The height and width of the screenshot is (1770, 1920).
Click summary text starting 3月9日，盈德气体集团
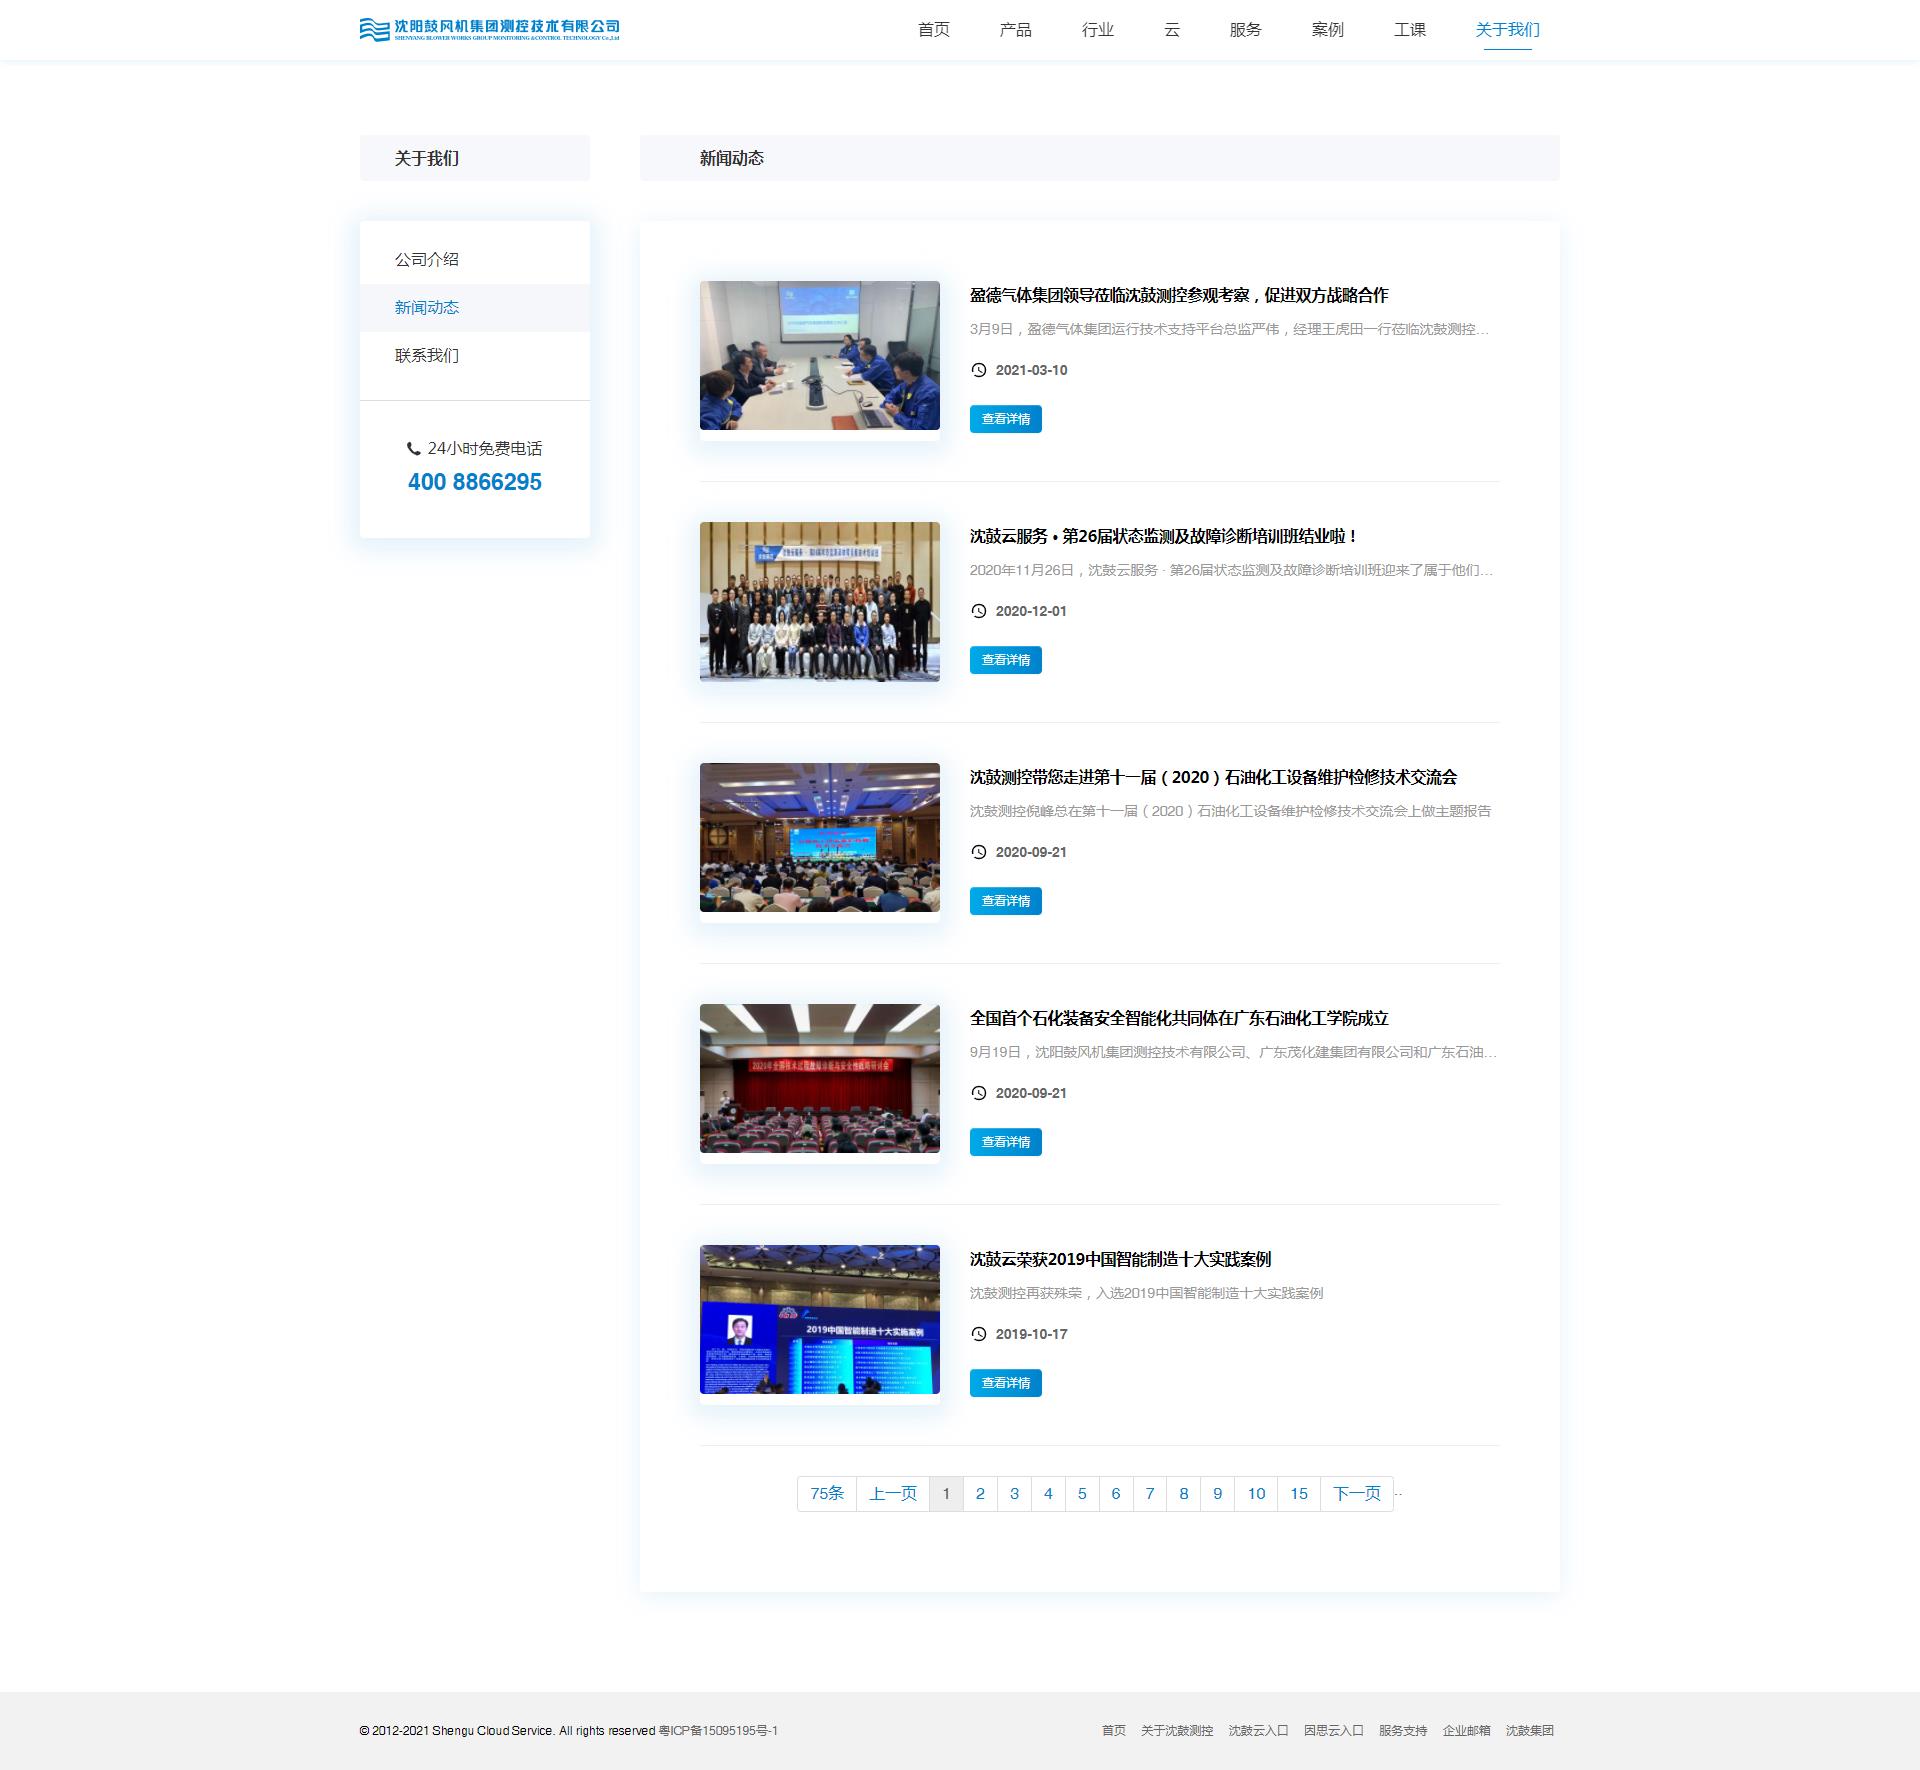click(1229, 330)
